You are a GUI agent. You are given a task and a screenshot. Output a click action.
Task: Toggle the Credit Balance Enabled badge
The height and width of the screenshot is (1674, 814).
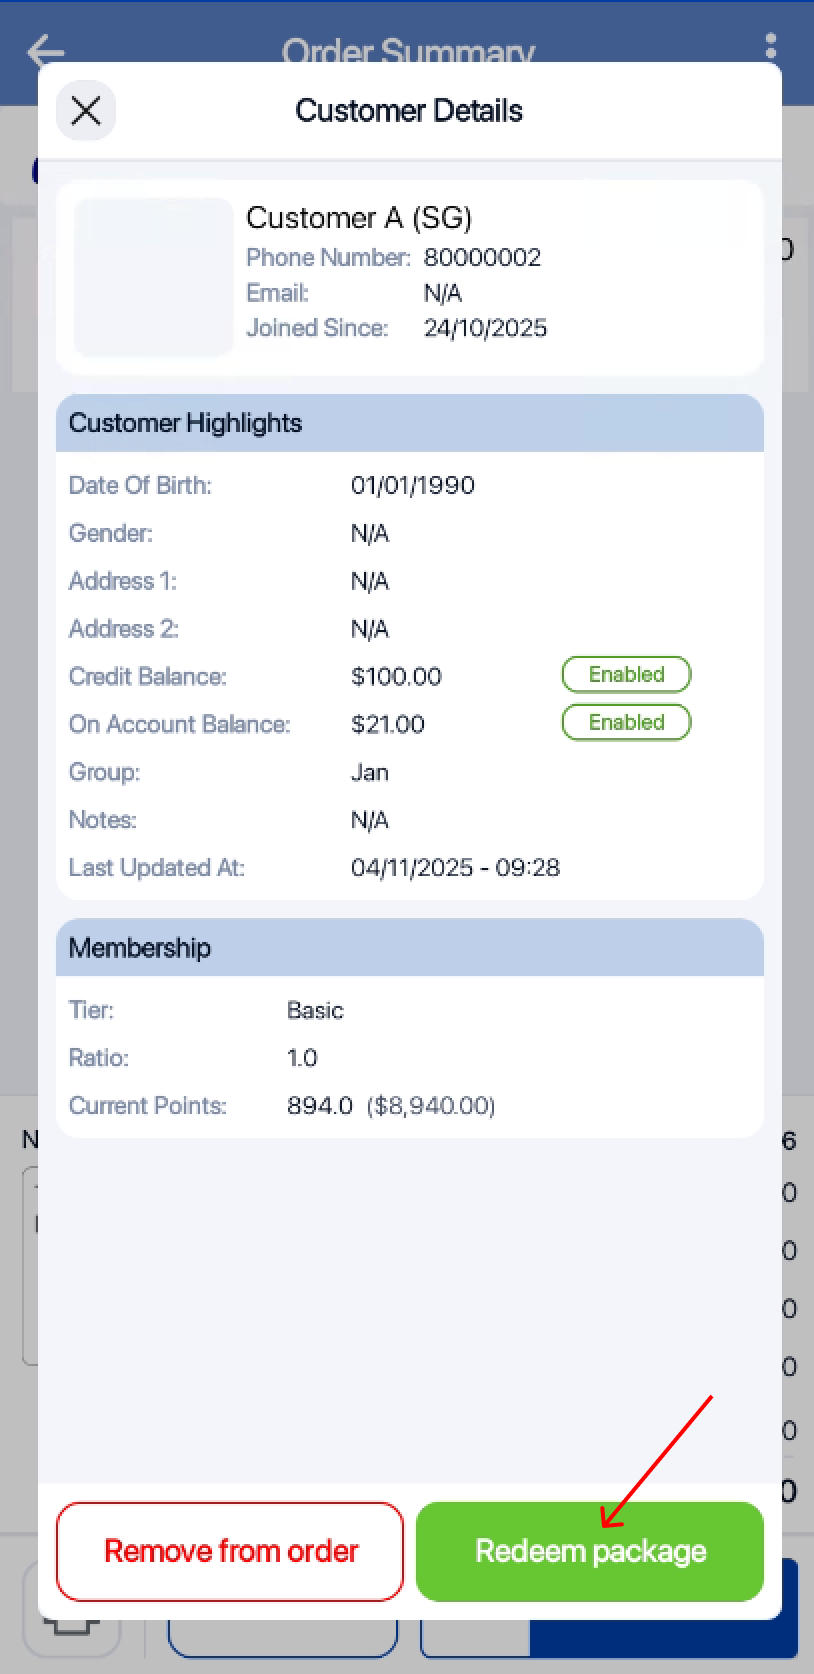click(626, 675)
